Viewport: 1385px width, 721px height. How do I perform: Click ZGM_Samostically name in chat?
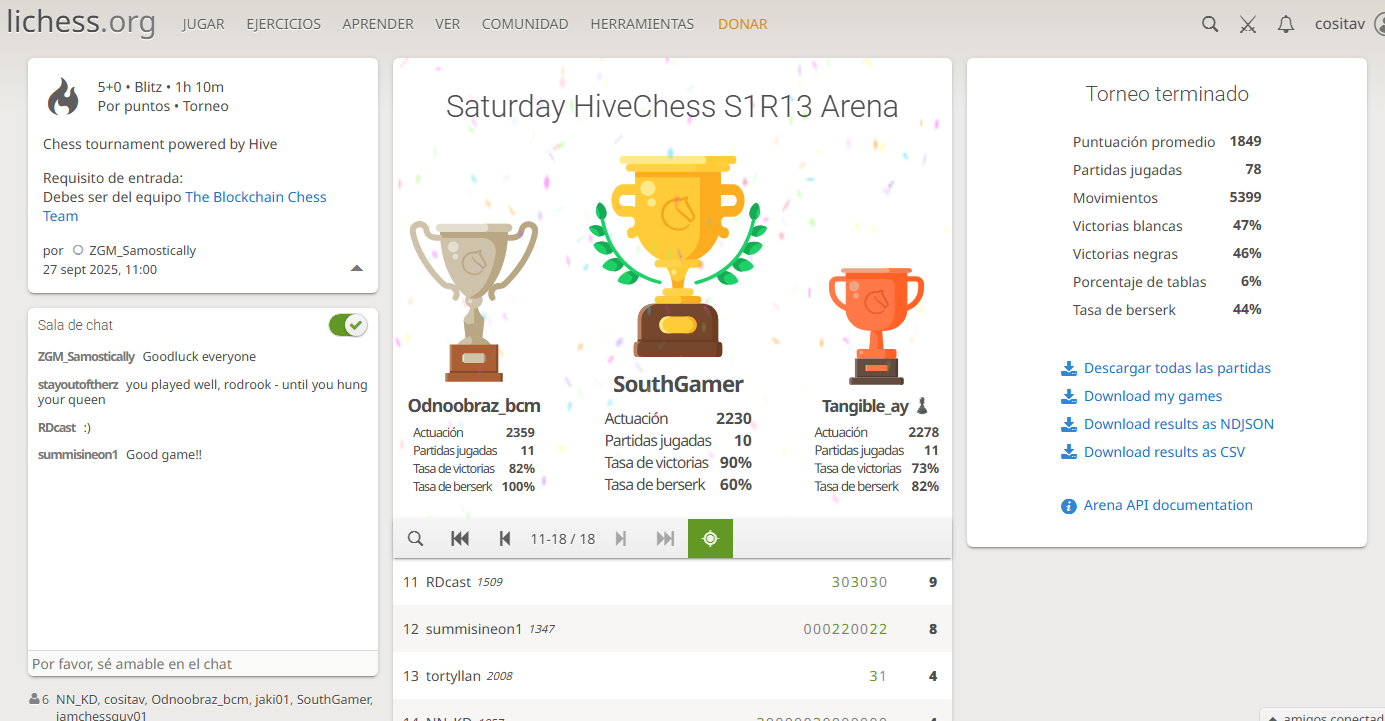click(86, 357)
